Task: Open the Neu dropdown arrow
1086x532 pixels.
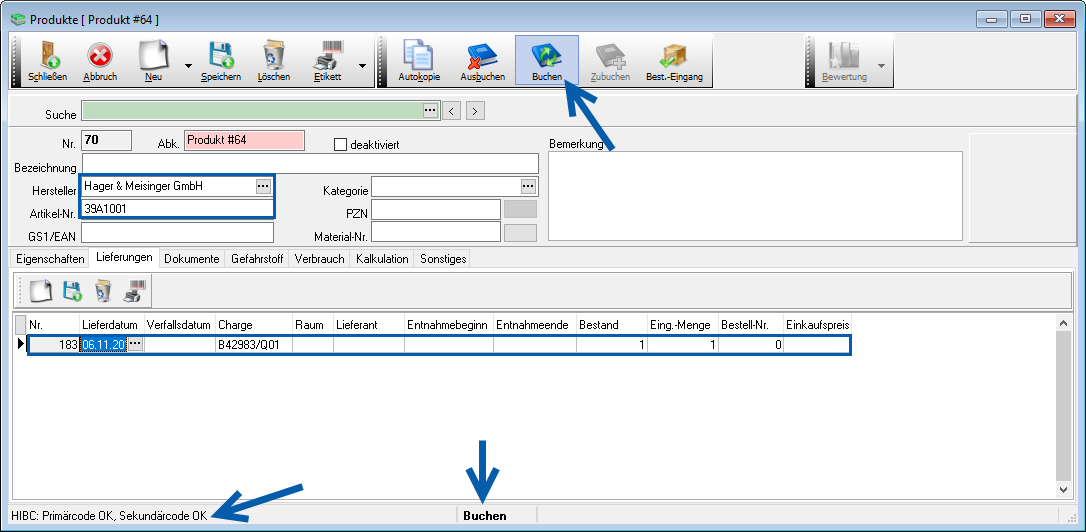Action: [x=188, y=66]
